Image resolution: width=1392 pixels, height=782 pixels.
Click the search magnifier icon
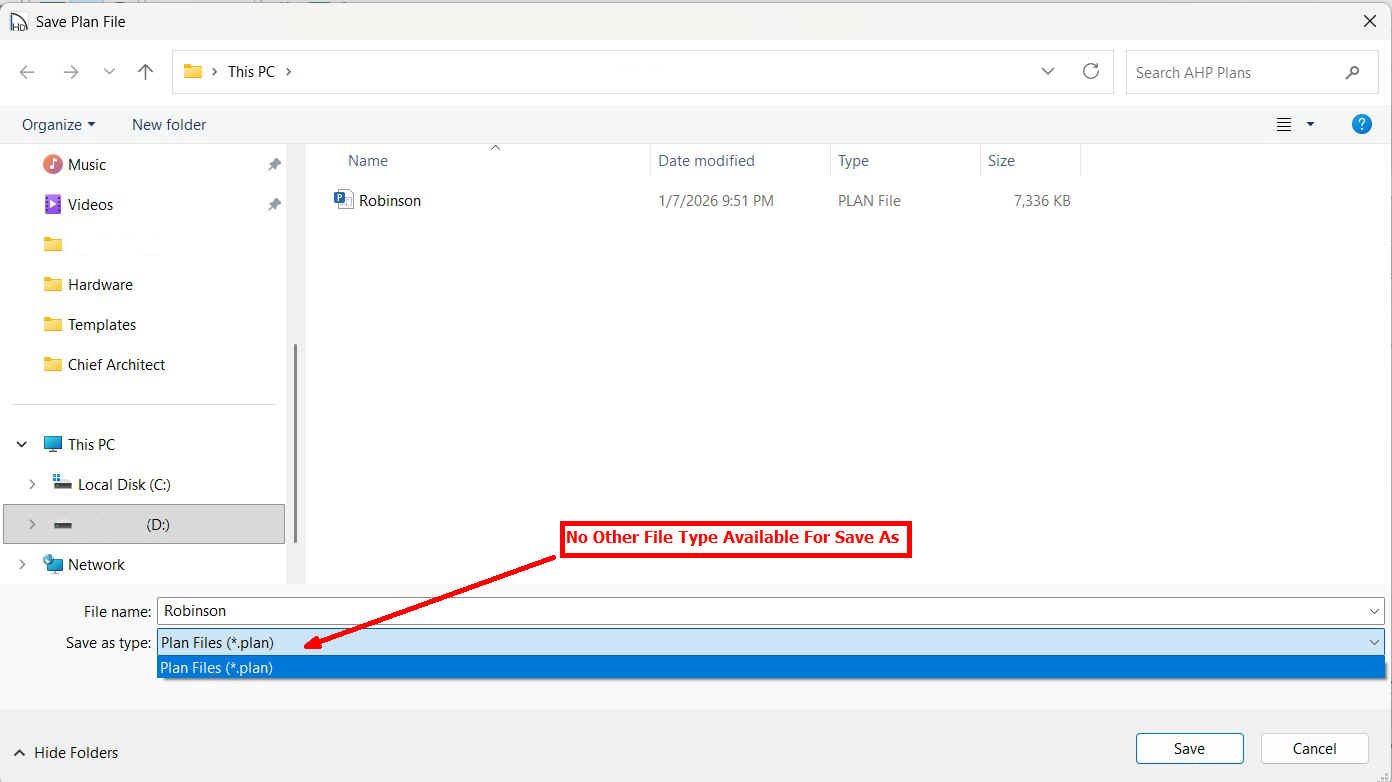1352,72
